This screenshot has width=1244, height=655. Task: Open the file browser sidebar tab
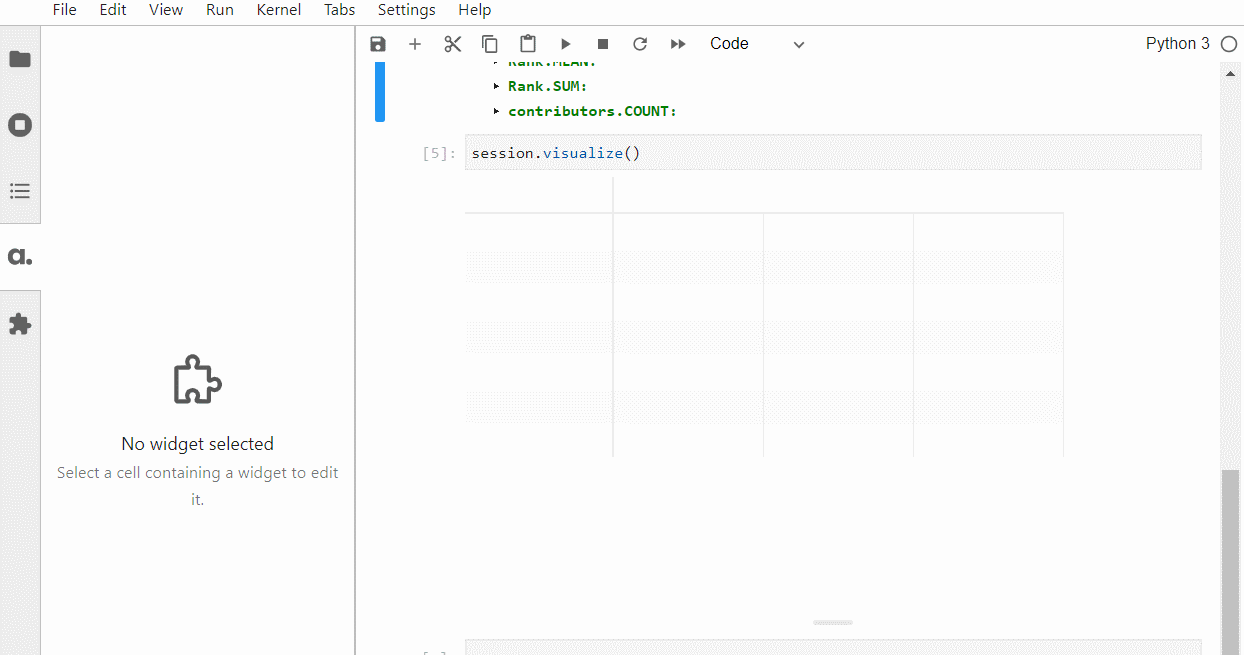coord(20,59)
